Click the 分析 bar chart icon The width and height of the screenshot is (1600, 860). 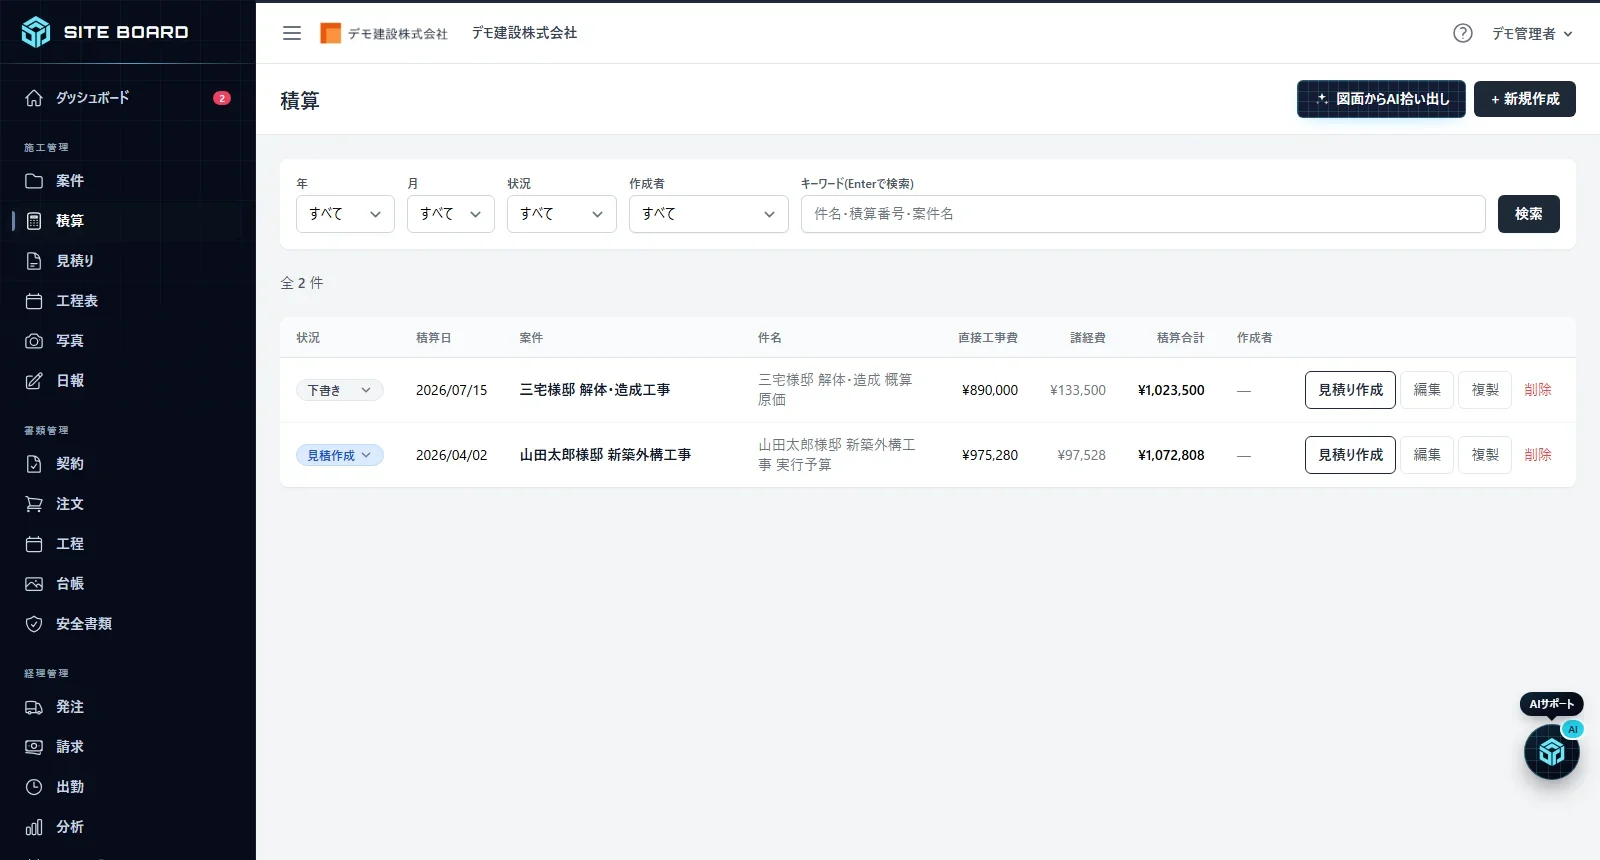pos(34,827)
